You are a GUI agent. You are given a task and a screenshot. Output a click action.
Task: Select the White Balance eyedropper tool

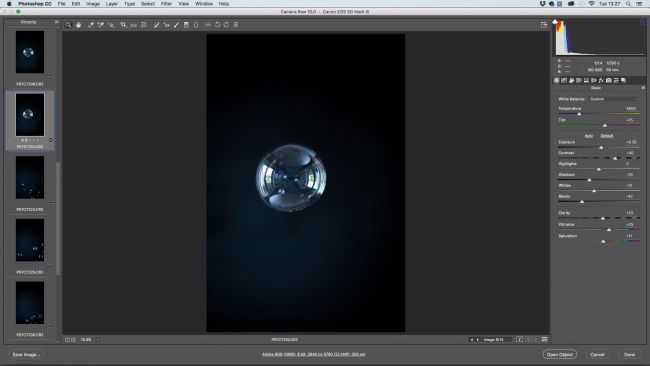pos(91,25)
